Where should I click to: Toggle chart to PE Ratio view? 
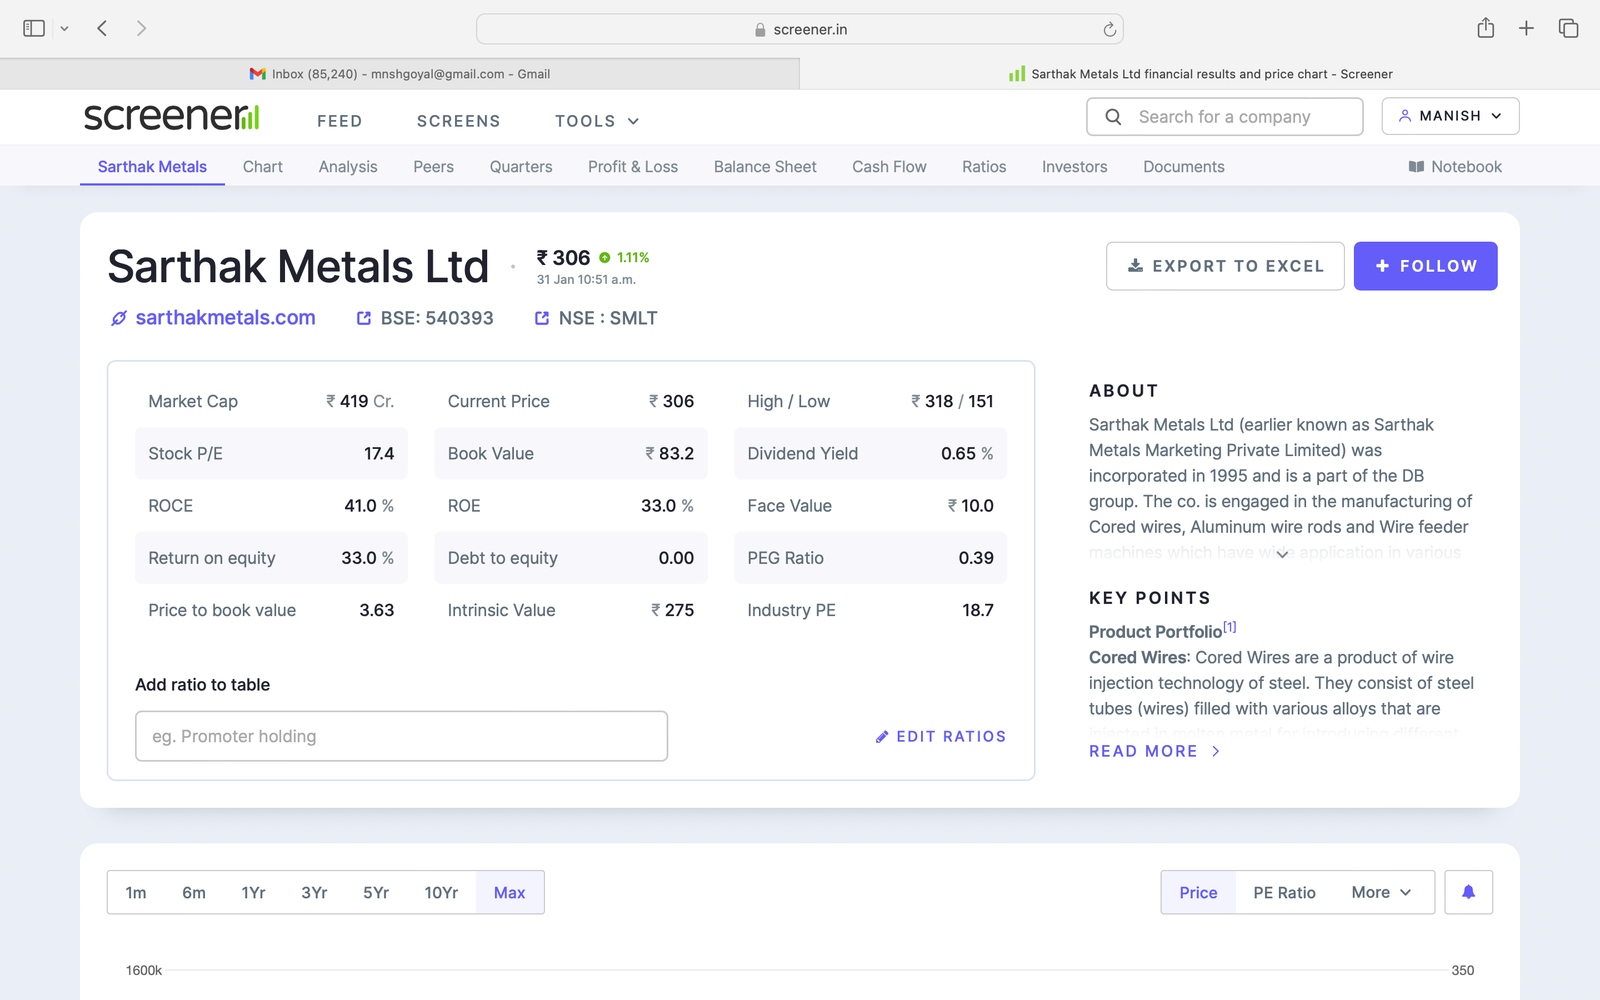1284,892
